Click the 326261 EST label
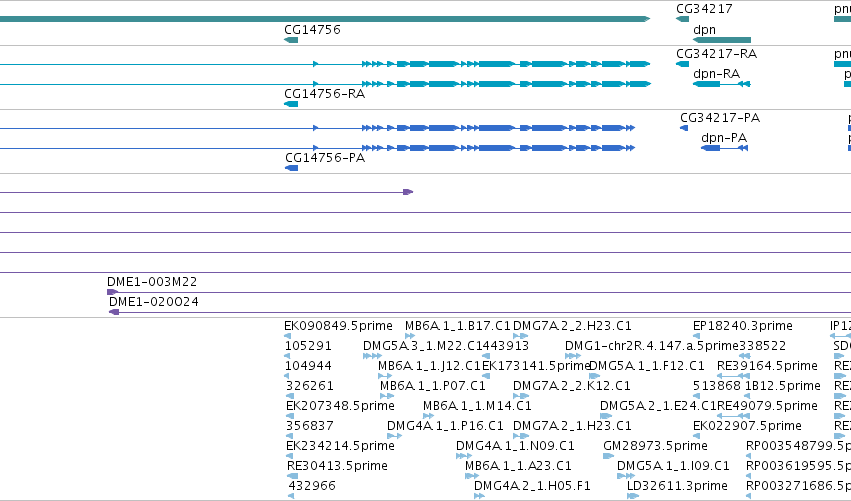Screen dimensions: 851x501 [x=309, y=386]
